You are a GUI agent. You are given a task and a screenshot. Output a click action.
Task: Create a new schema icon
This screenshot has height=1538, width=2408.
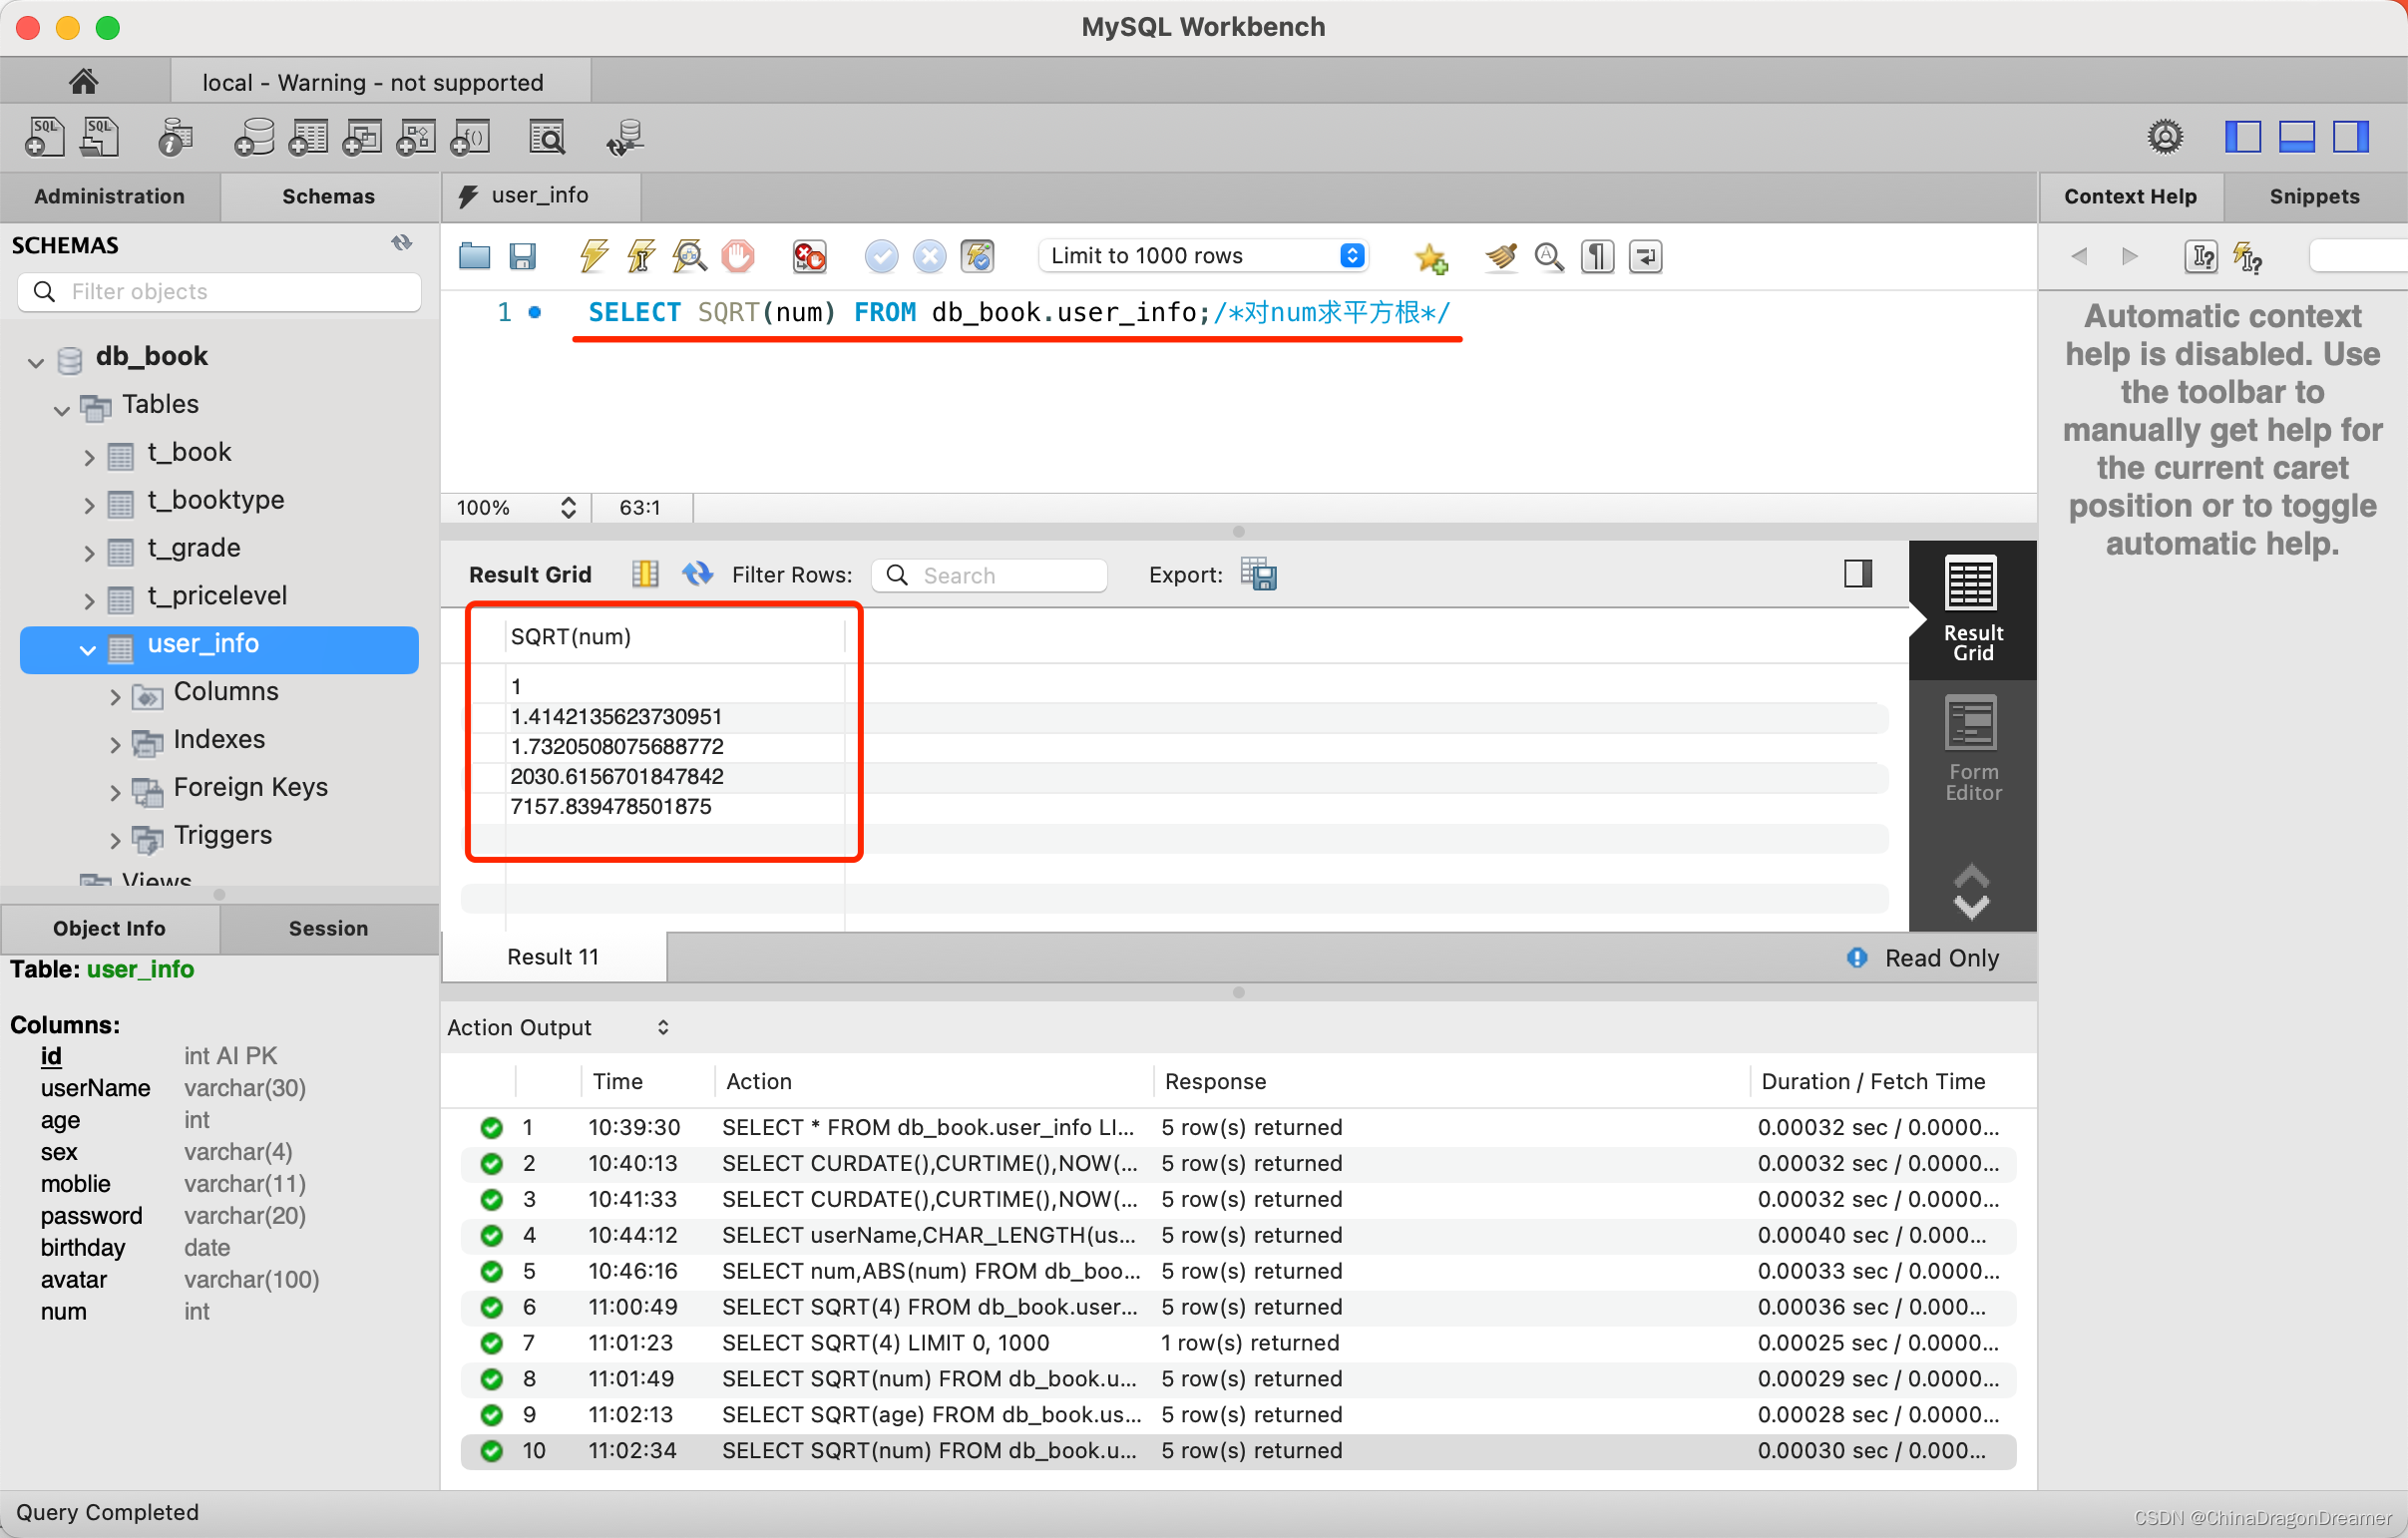click(254, 137)
